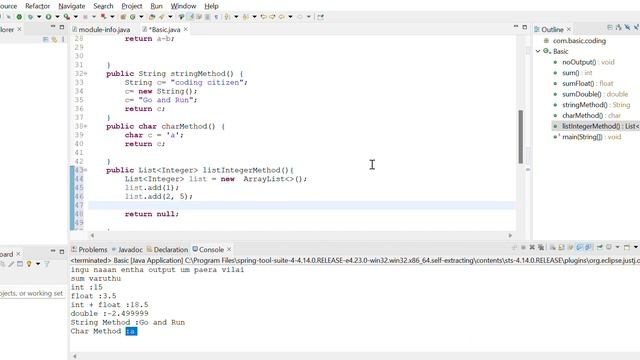Collapse the Basic class node in Outline
This screenshot has width=640, height=360.
(538, 51)
